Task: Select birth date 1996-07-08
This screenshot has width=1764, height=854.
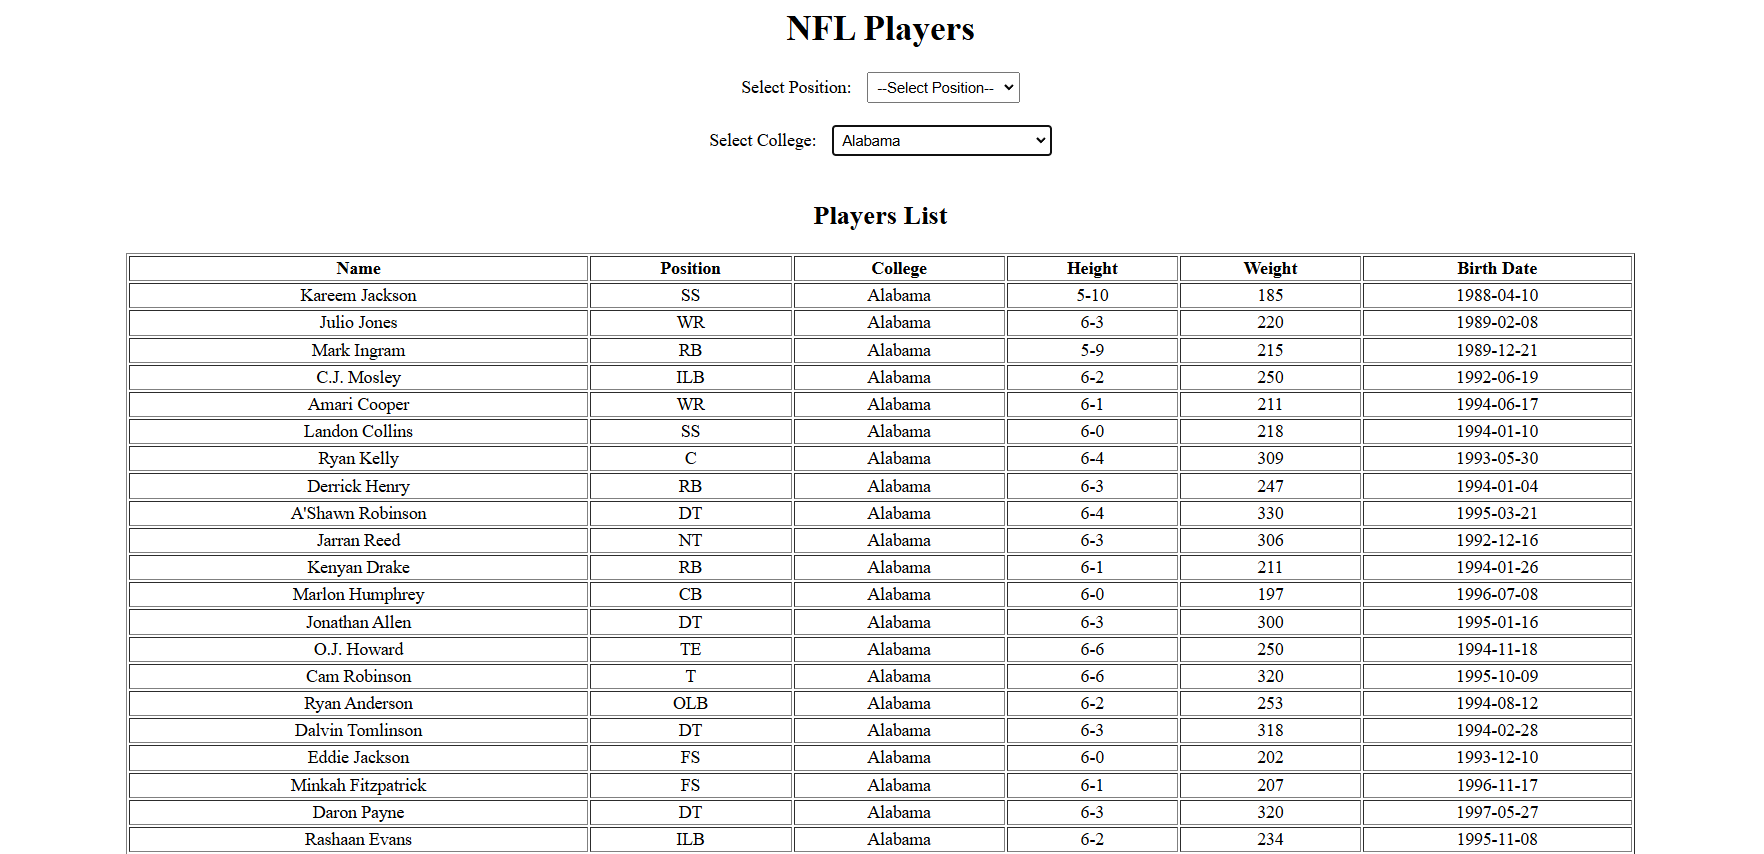Action: 1497,594
